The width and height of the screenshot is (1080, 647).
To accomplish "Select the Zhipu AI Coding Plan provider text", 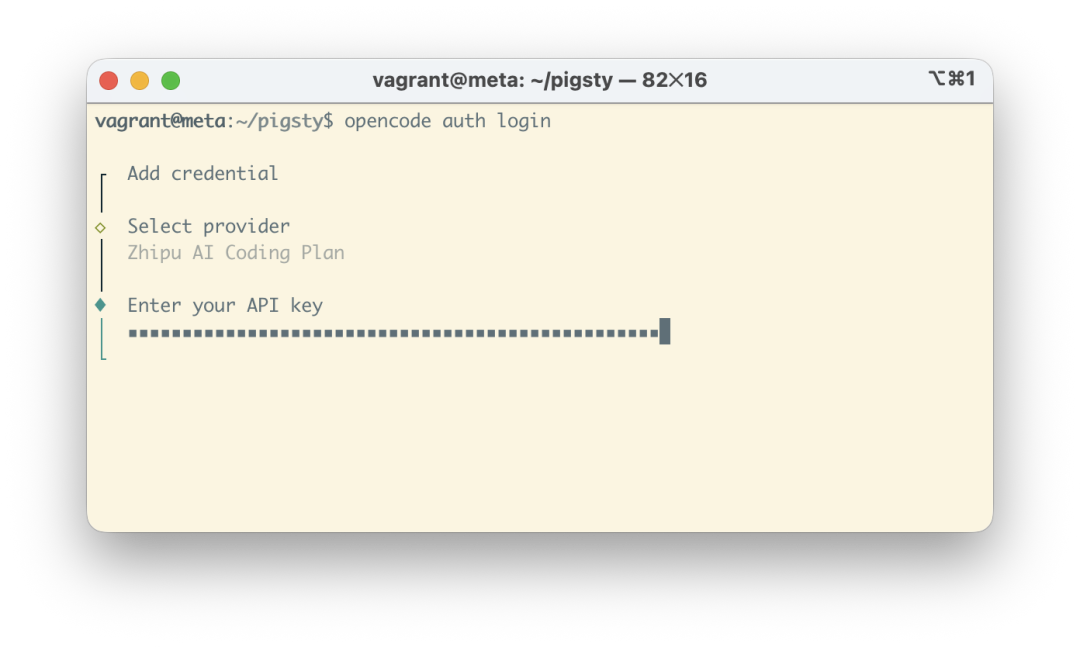I will pos(236,253).
